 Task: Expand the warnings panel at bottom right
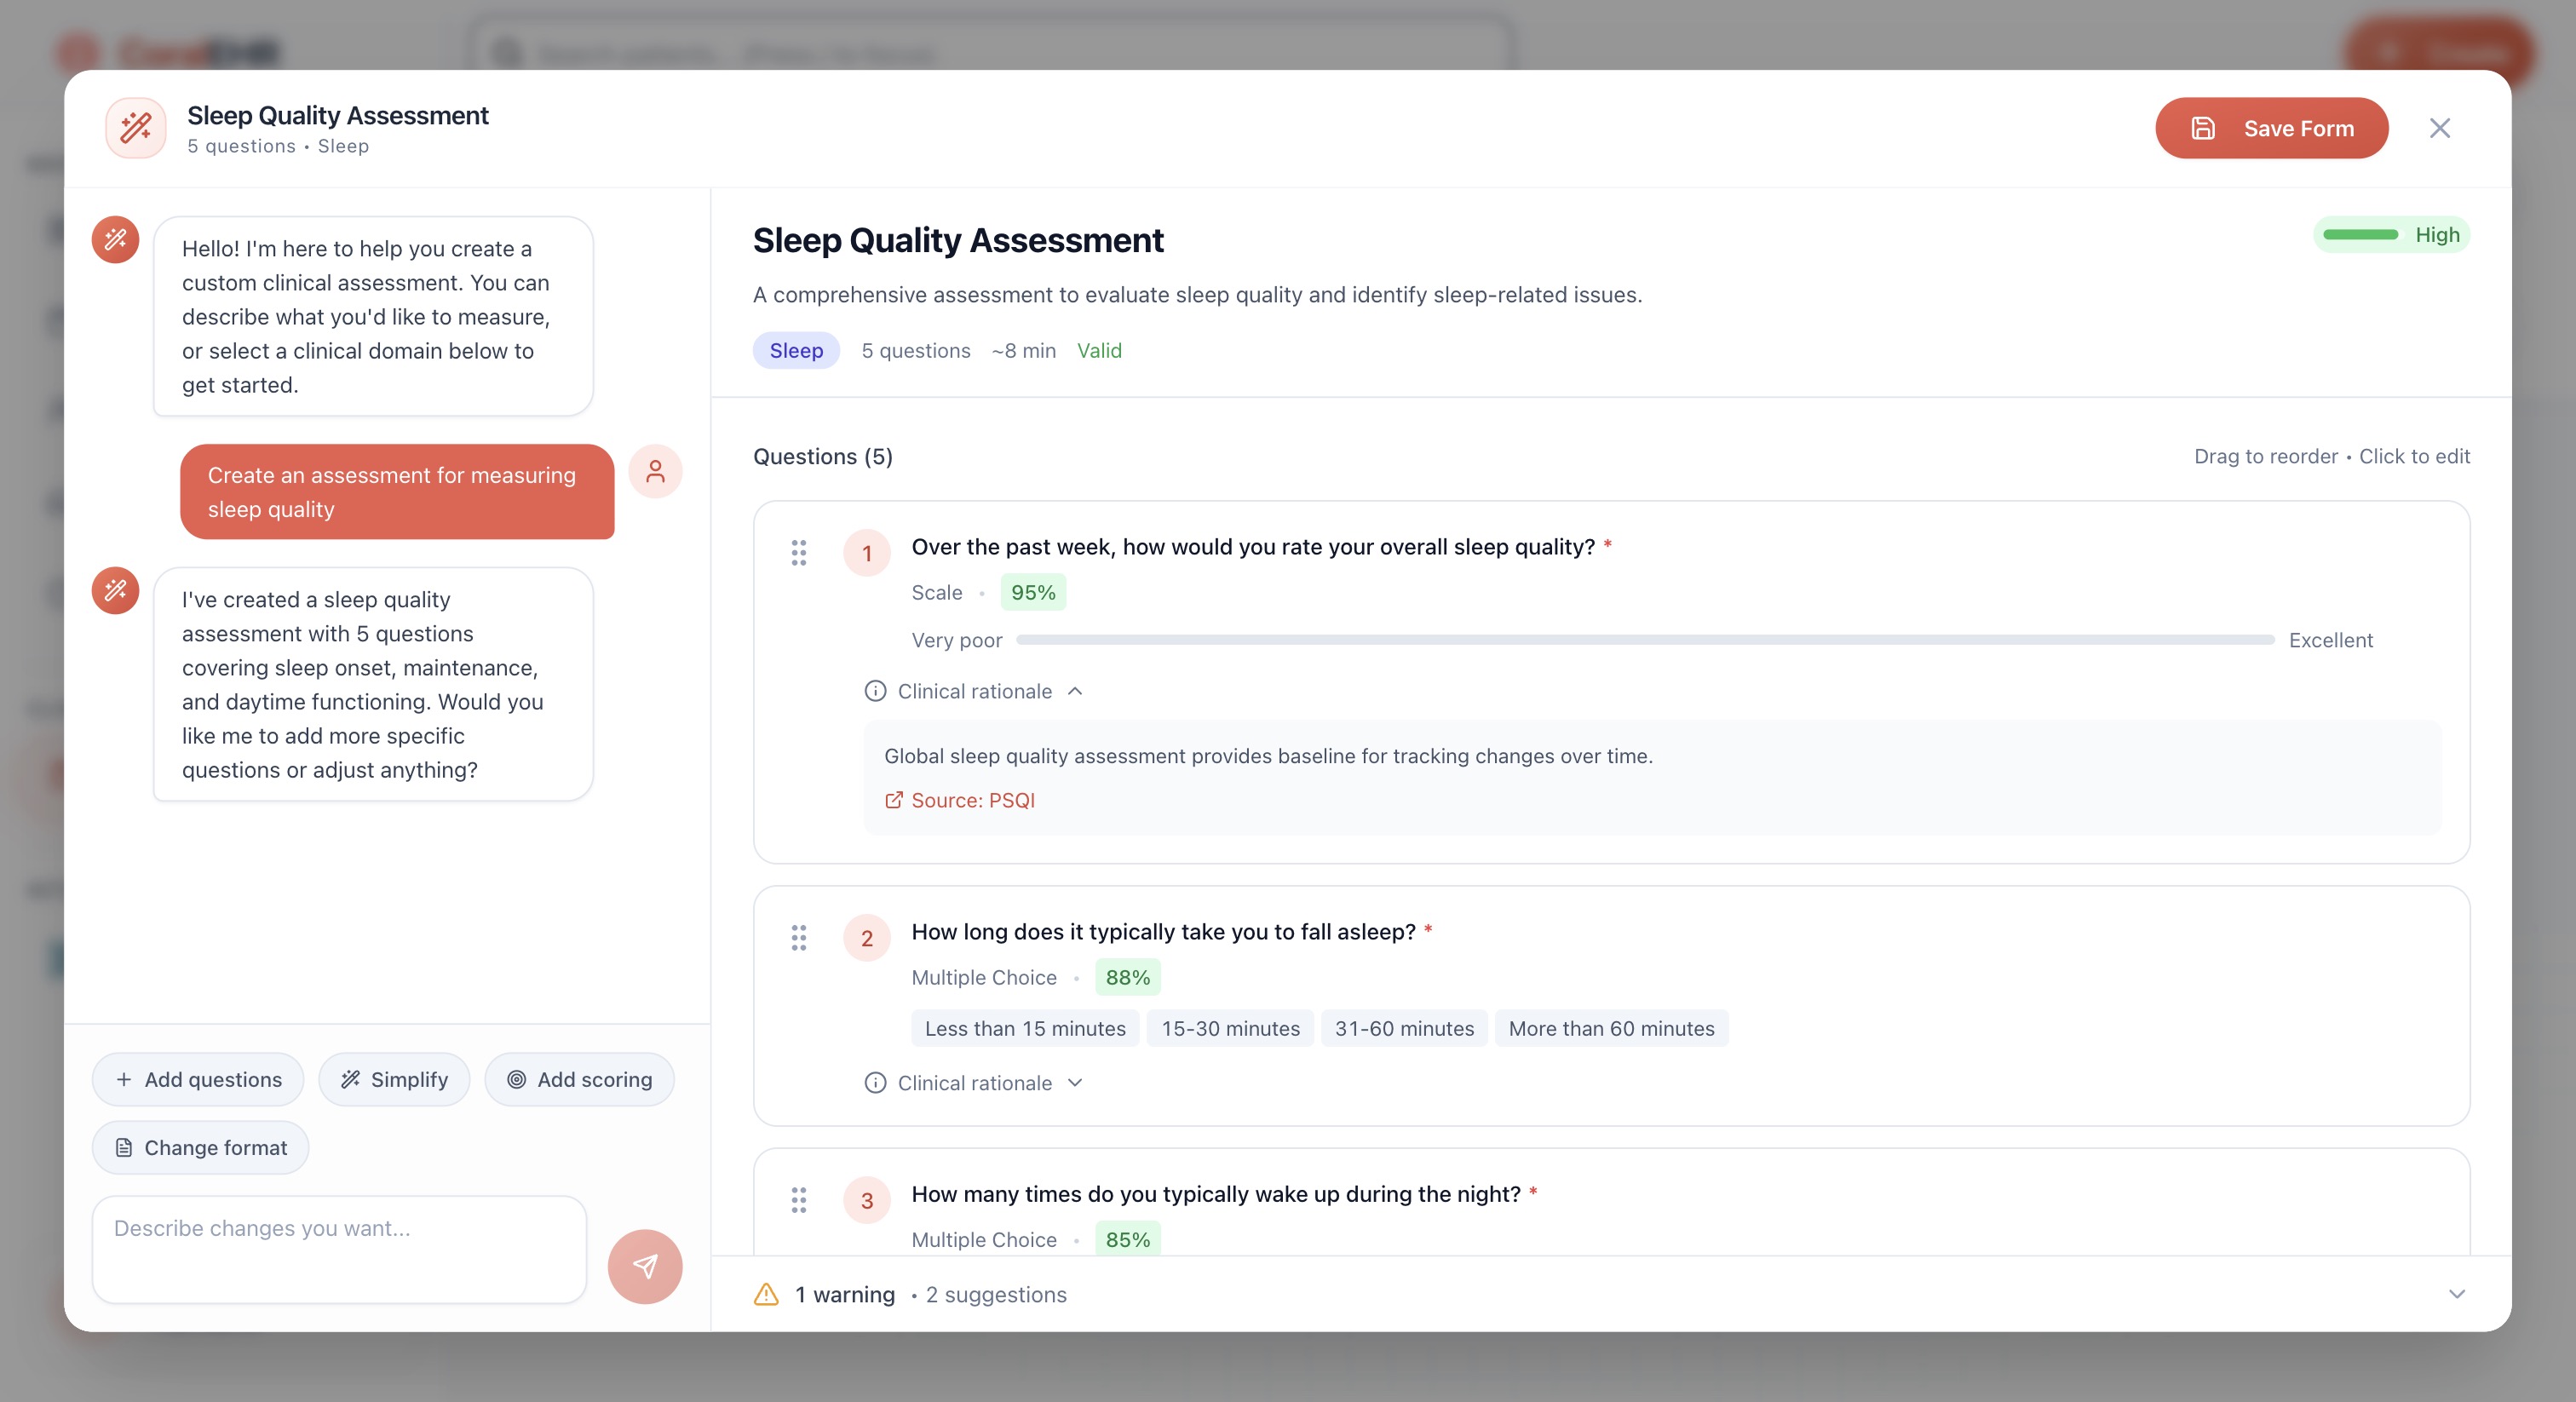click(2458, 1294)
